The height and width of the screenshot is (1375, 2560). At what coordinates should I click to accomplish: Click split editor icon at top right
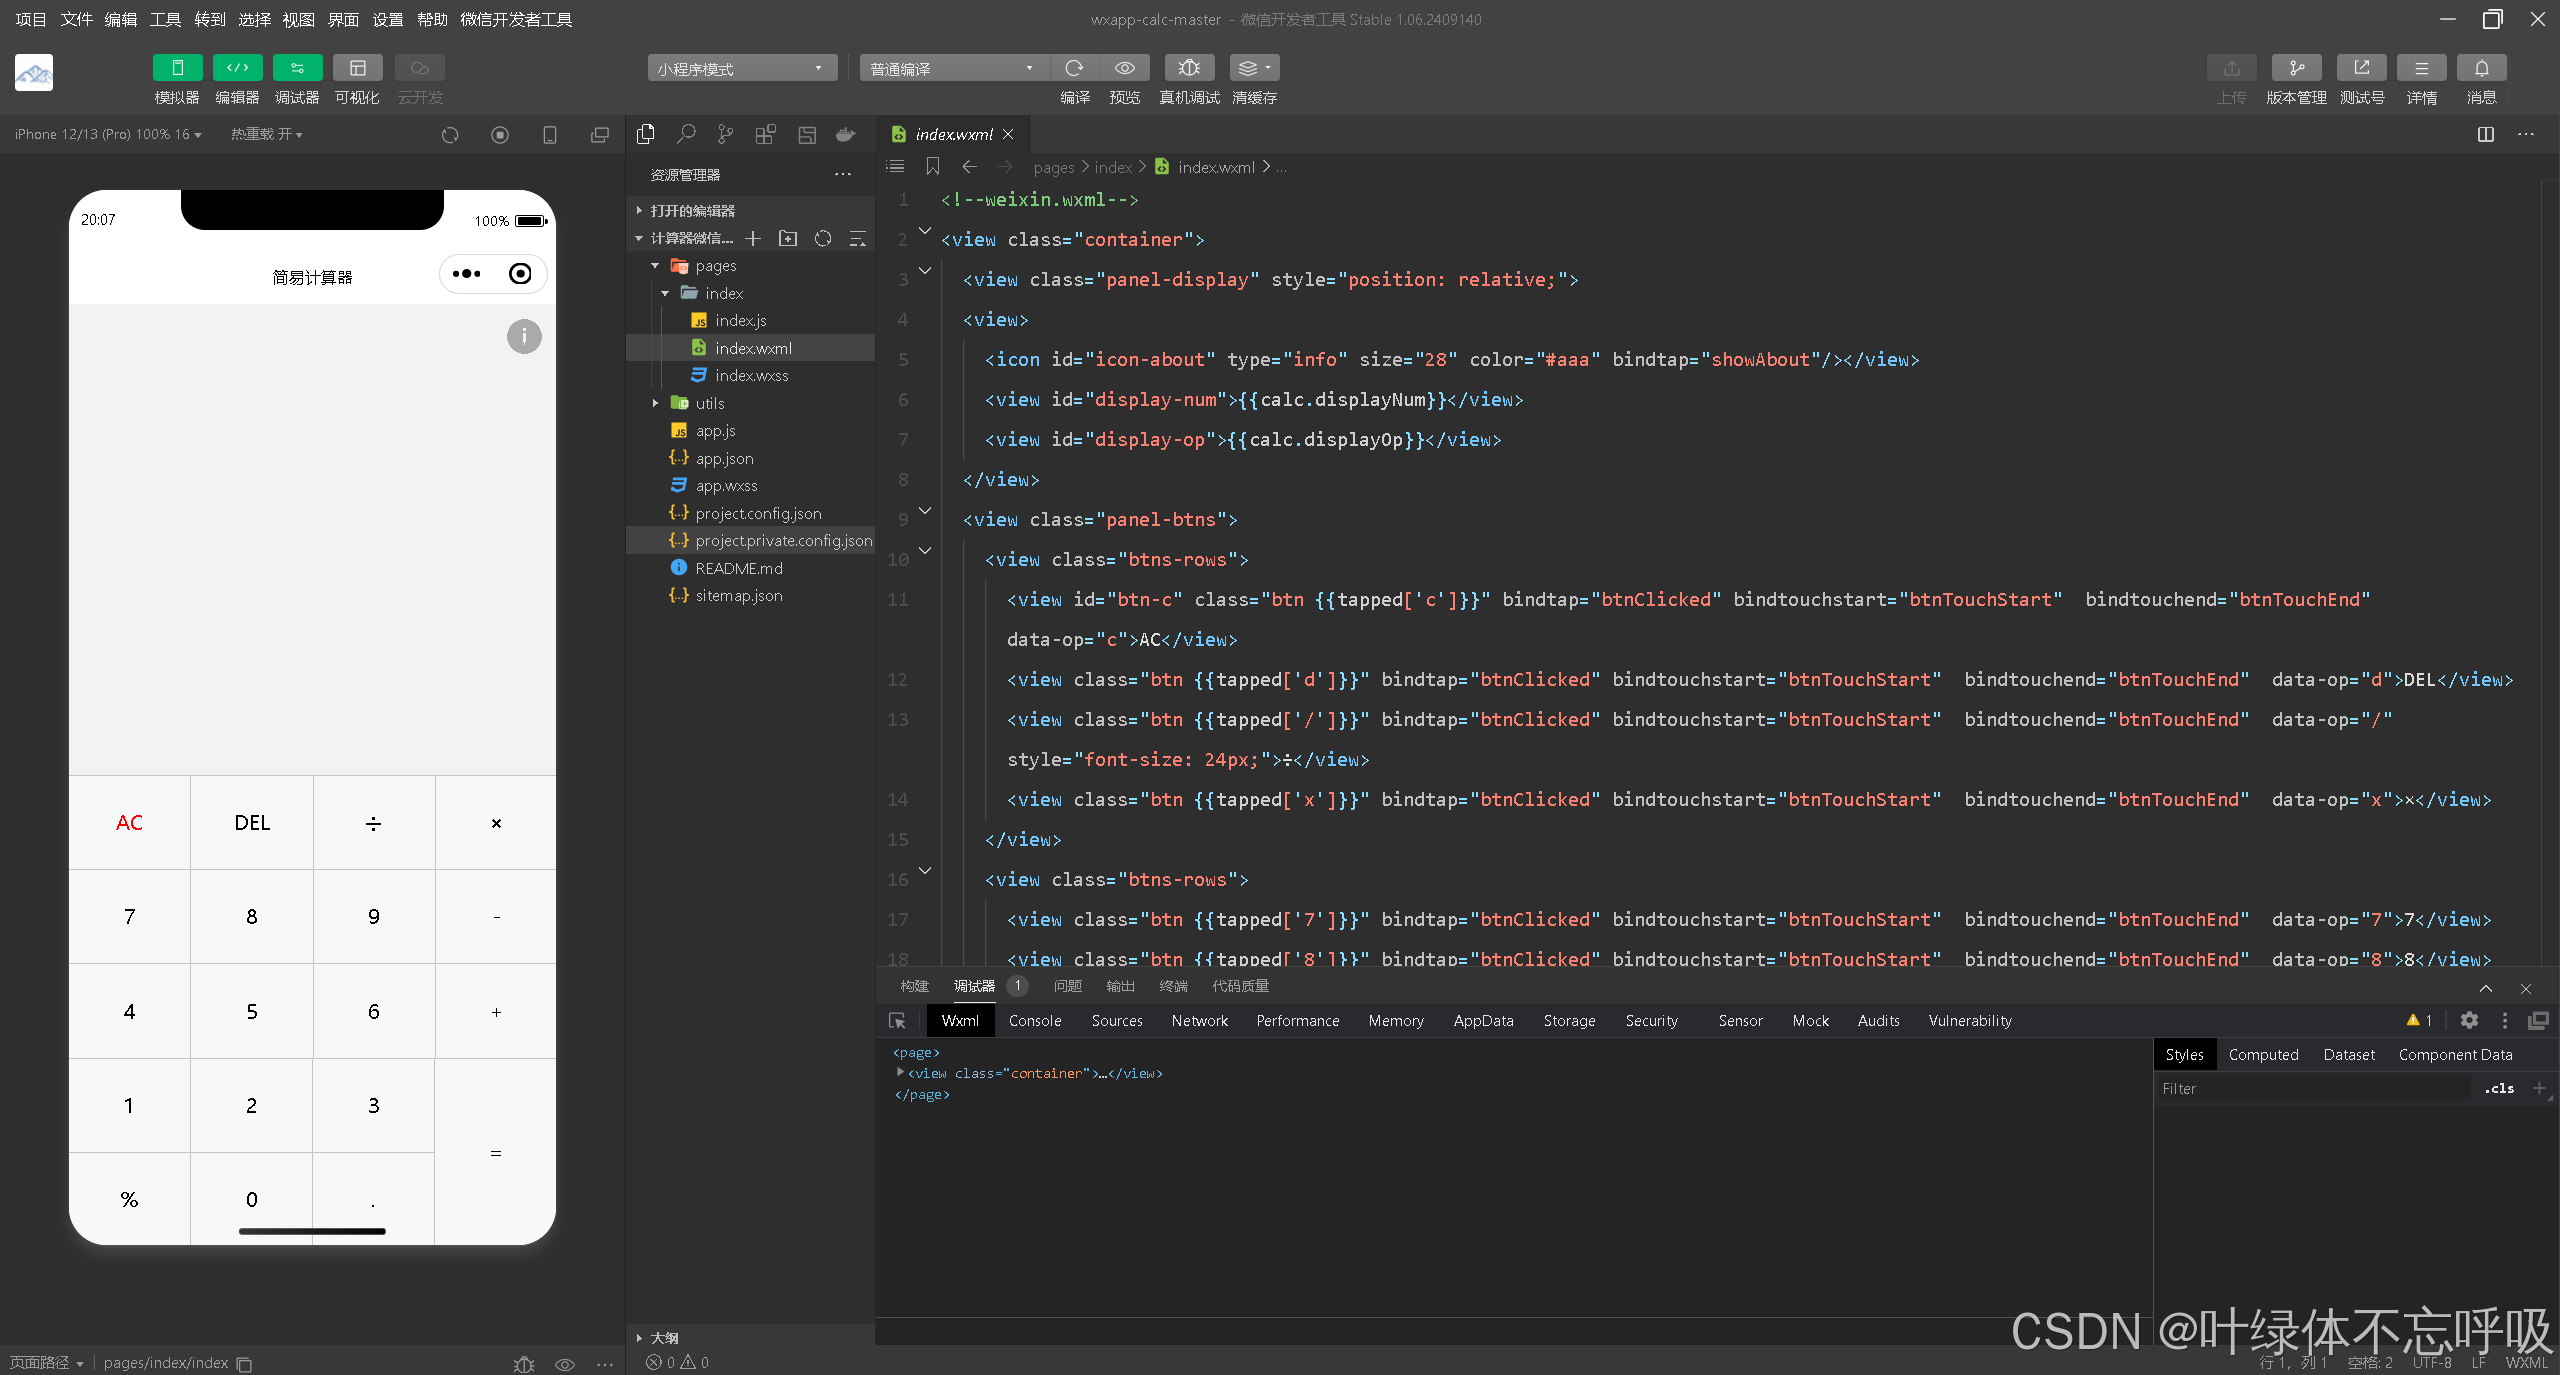(x=2486, y=134)
